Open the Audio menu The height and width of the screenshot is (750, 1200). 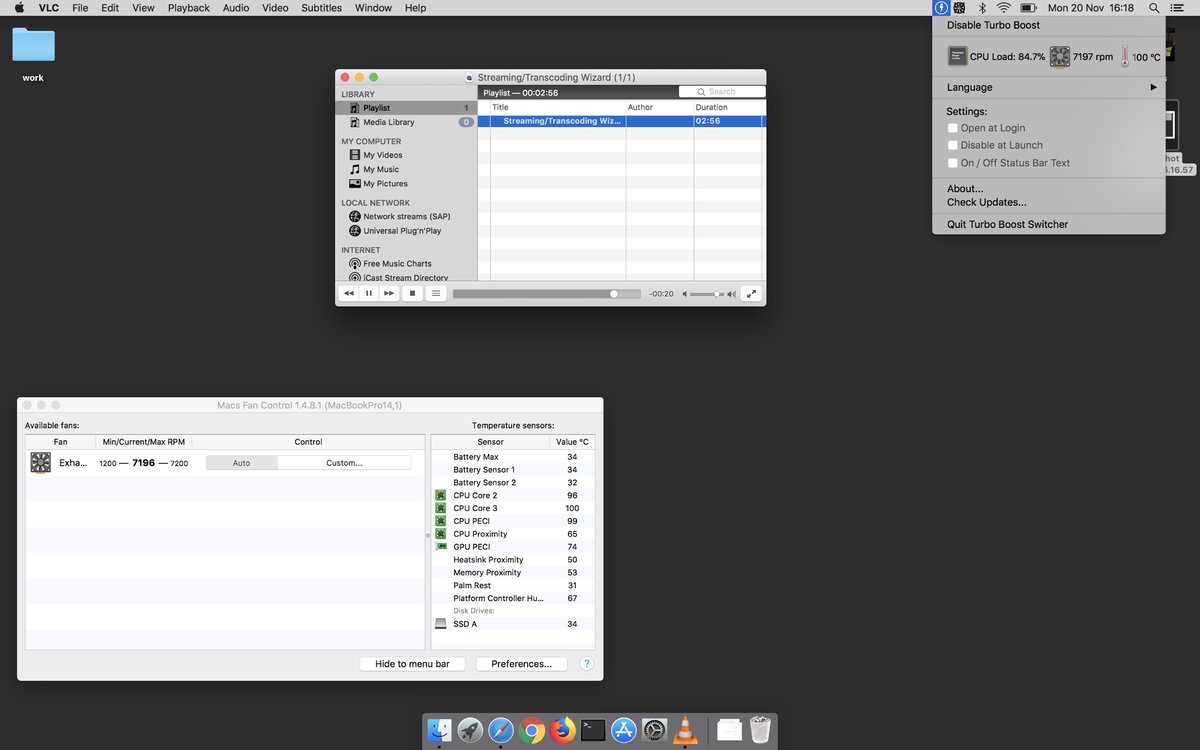(x=236, y=8)
